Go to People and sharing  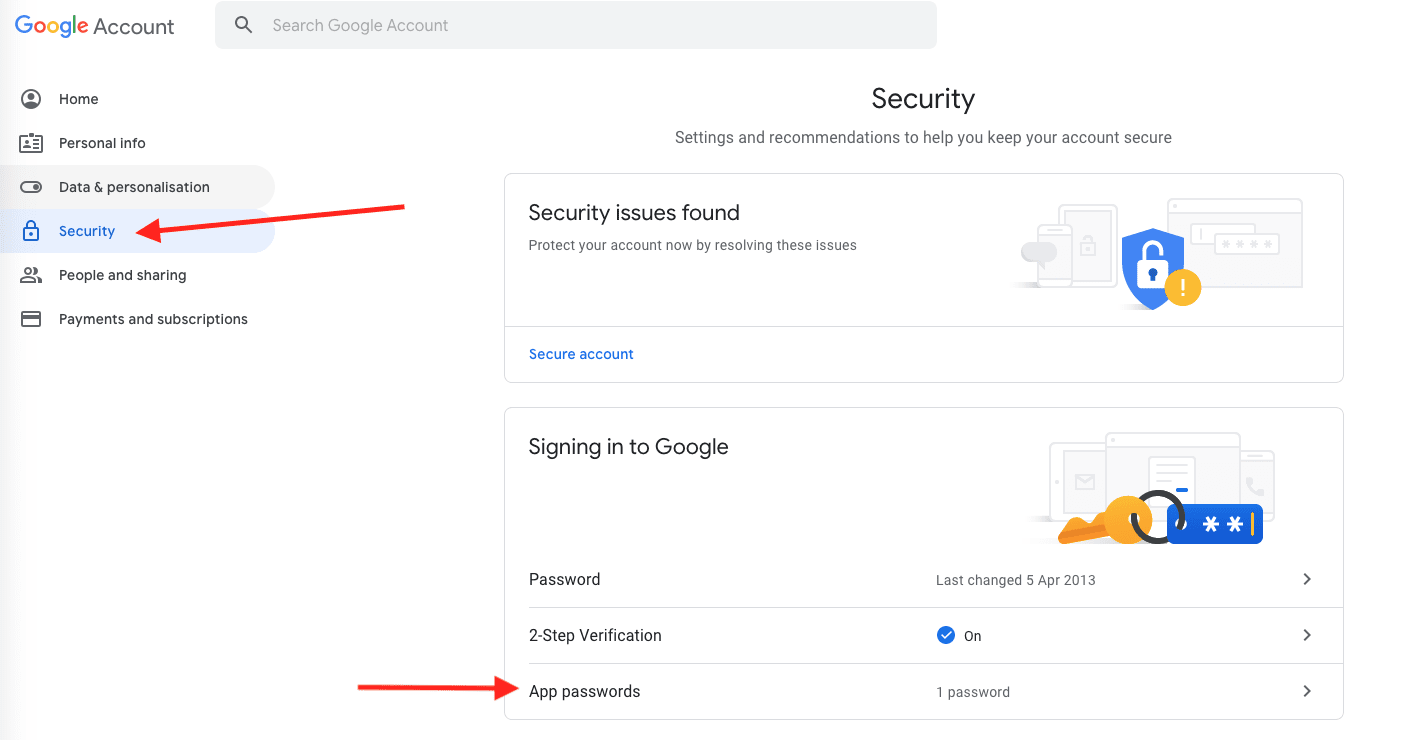122,275
